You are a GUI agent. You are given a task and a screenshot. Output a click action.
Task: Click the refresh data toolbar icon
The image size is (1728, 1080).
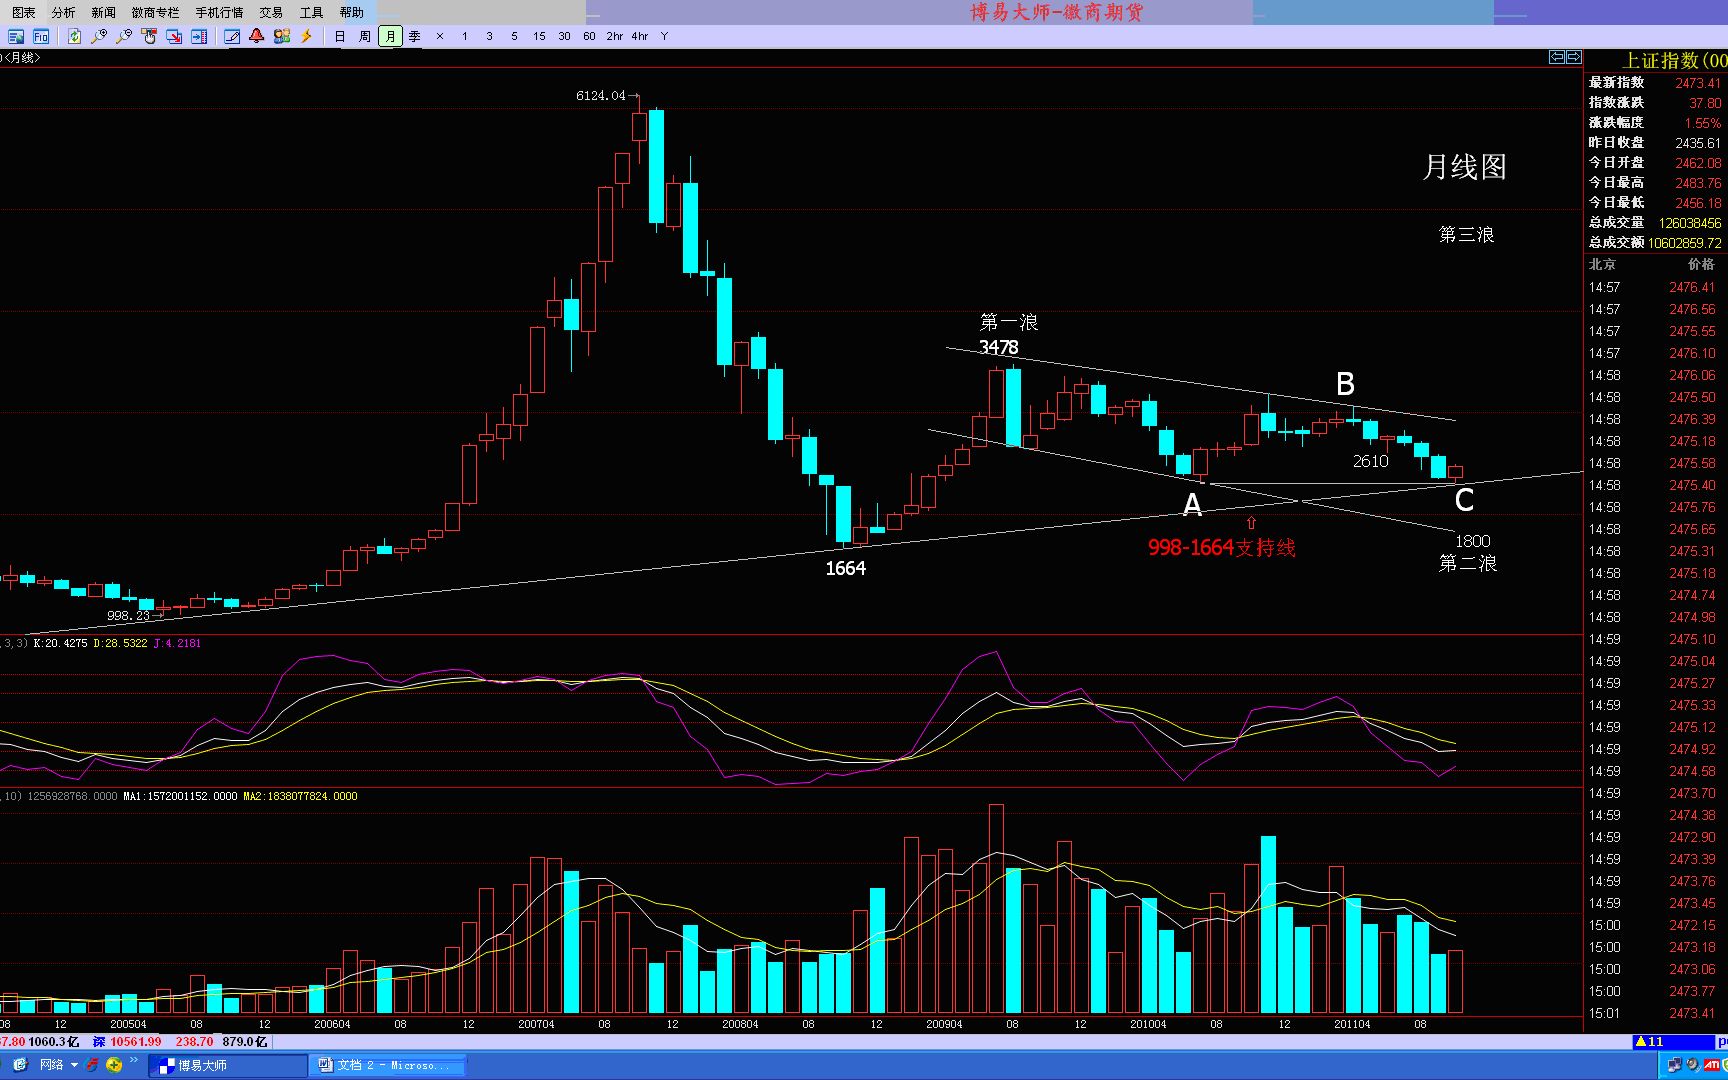click(74, 36)
